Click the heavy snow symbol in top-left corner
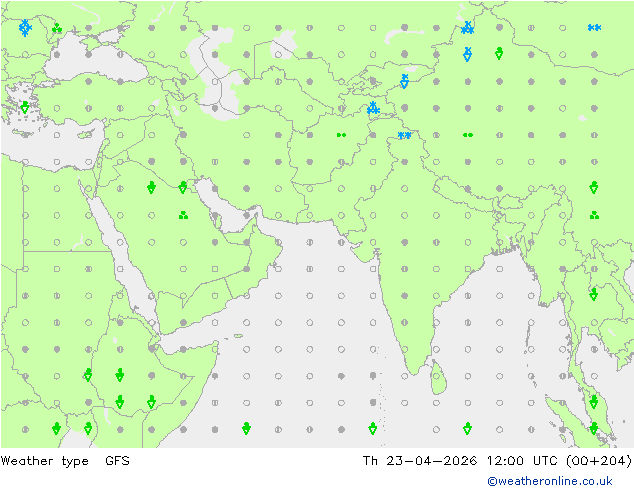 [x=25, y=27]
